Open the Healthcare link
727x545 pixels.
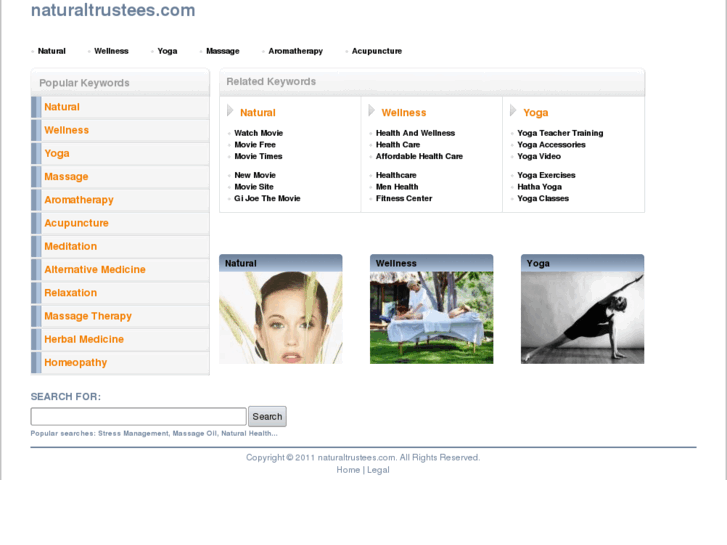click(x=396, y=175)
